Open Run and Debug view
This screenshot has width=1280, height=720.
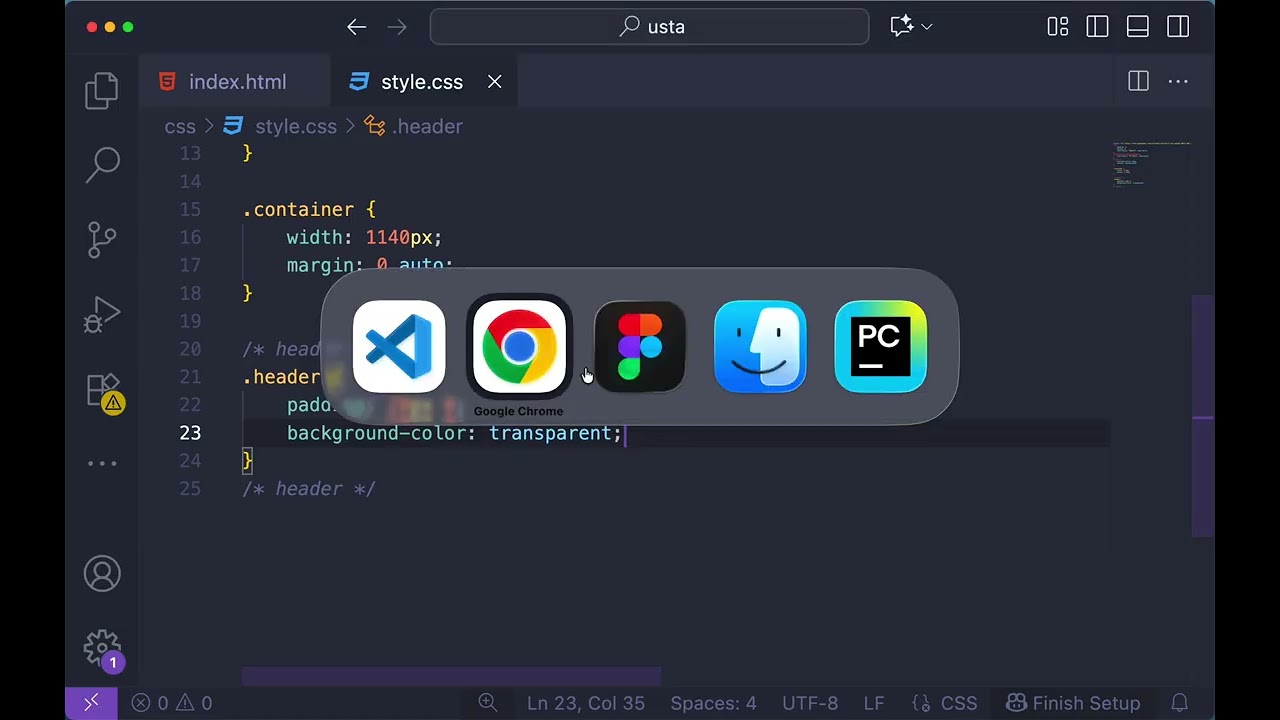coord(102,315)
